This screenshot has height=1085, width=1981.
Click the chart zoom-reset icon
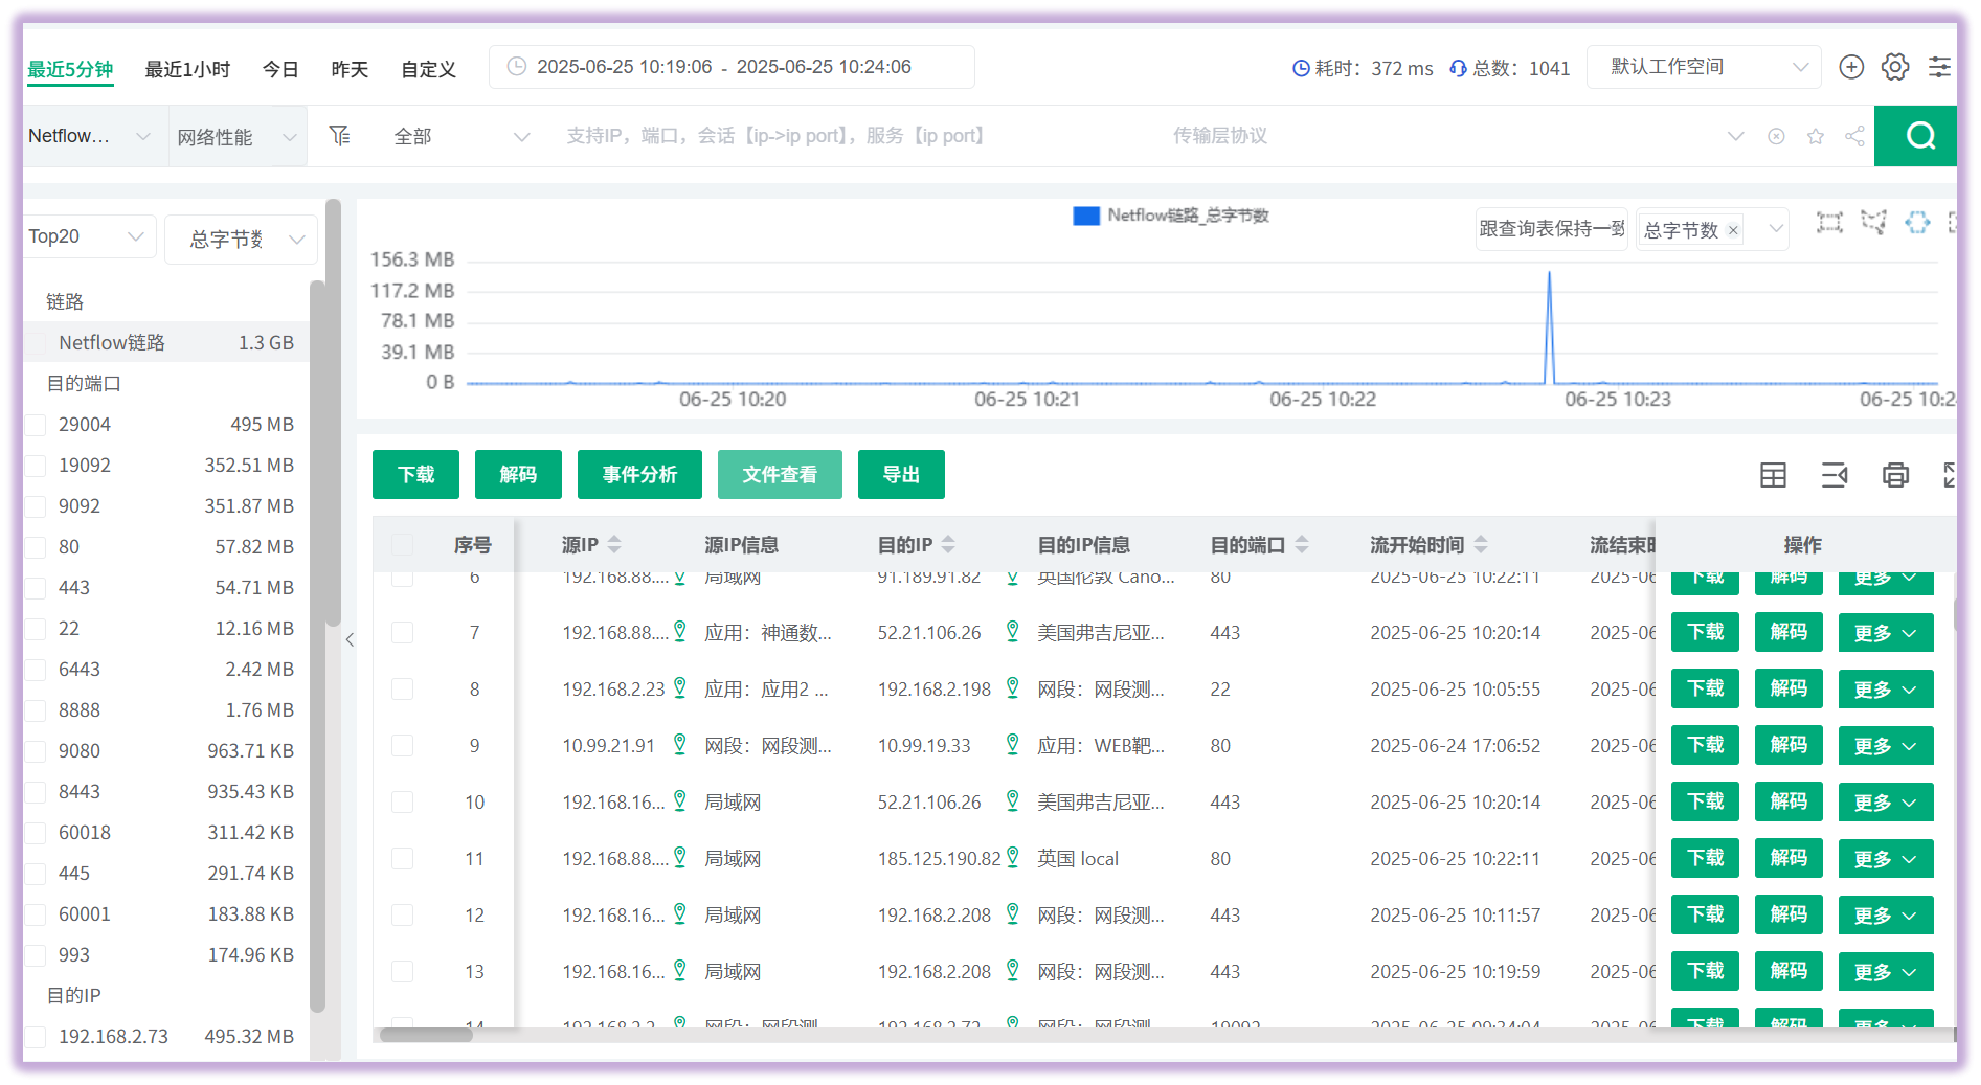[1873, 223]
